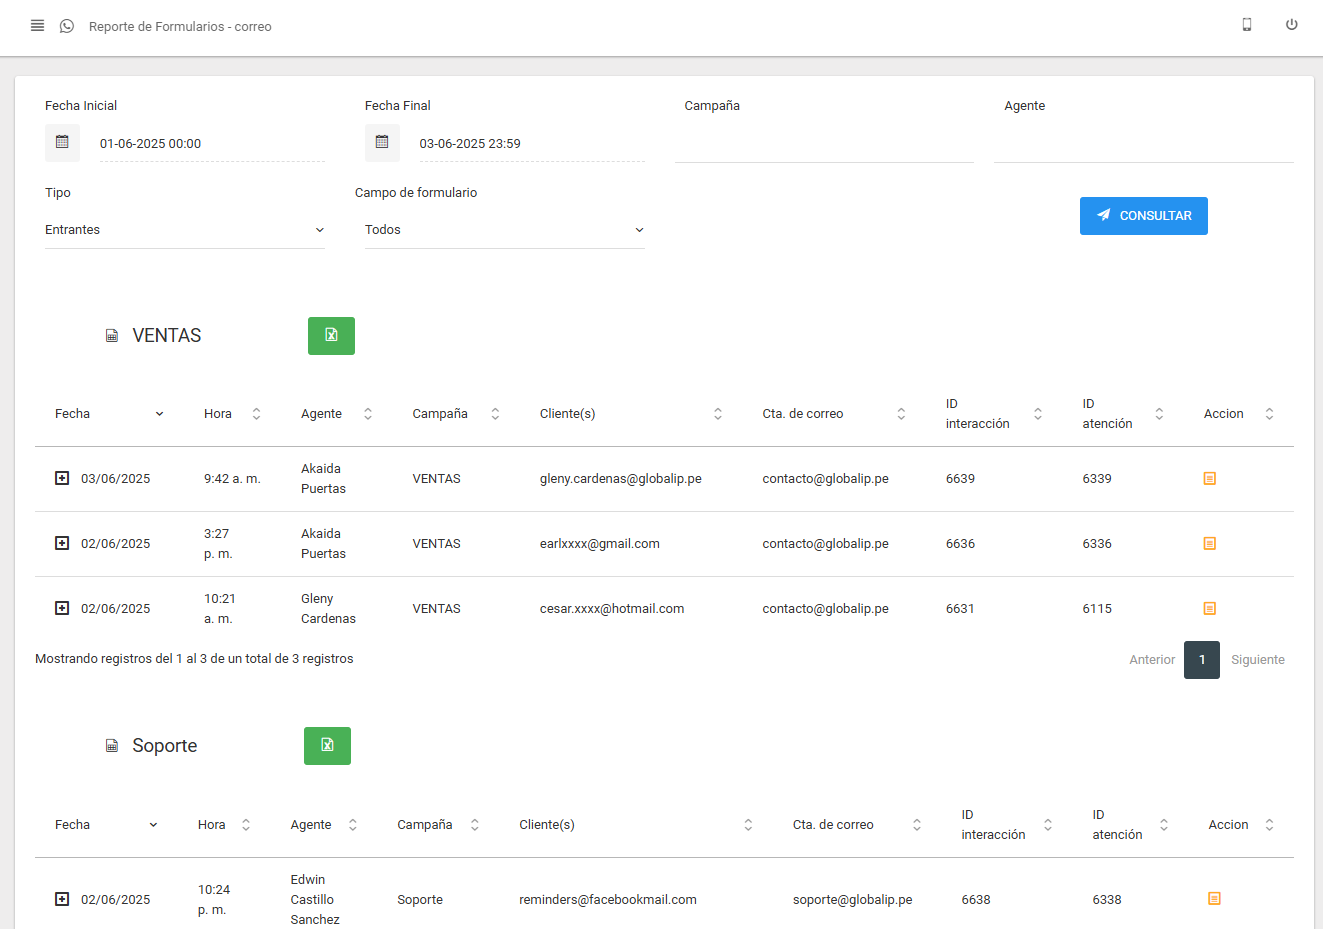The height and width of the screenshot is (929, 1323).
Task: Click the mobile device icon
Action: pyautogui.click(x=1247, y=25)
